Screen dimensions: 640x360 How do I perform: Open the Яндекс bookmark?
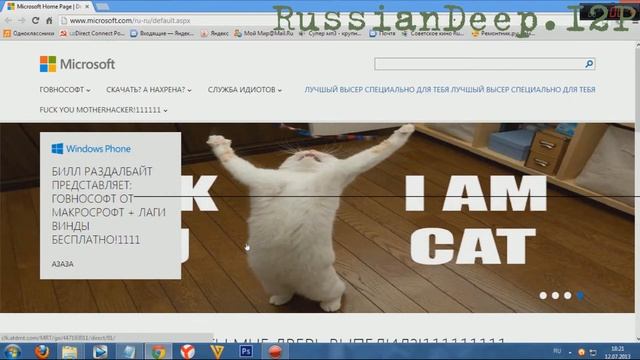click(215, 33)
